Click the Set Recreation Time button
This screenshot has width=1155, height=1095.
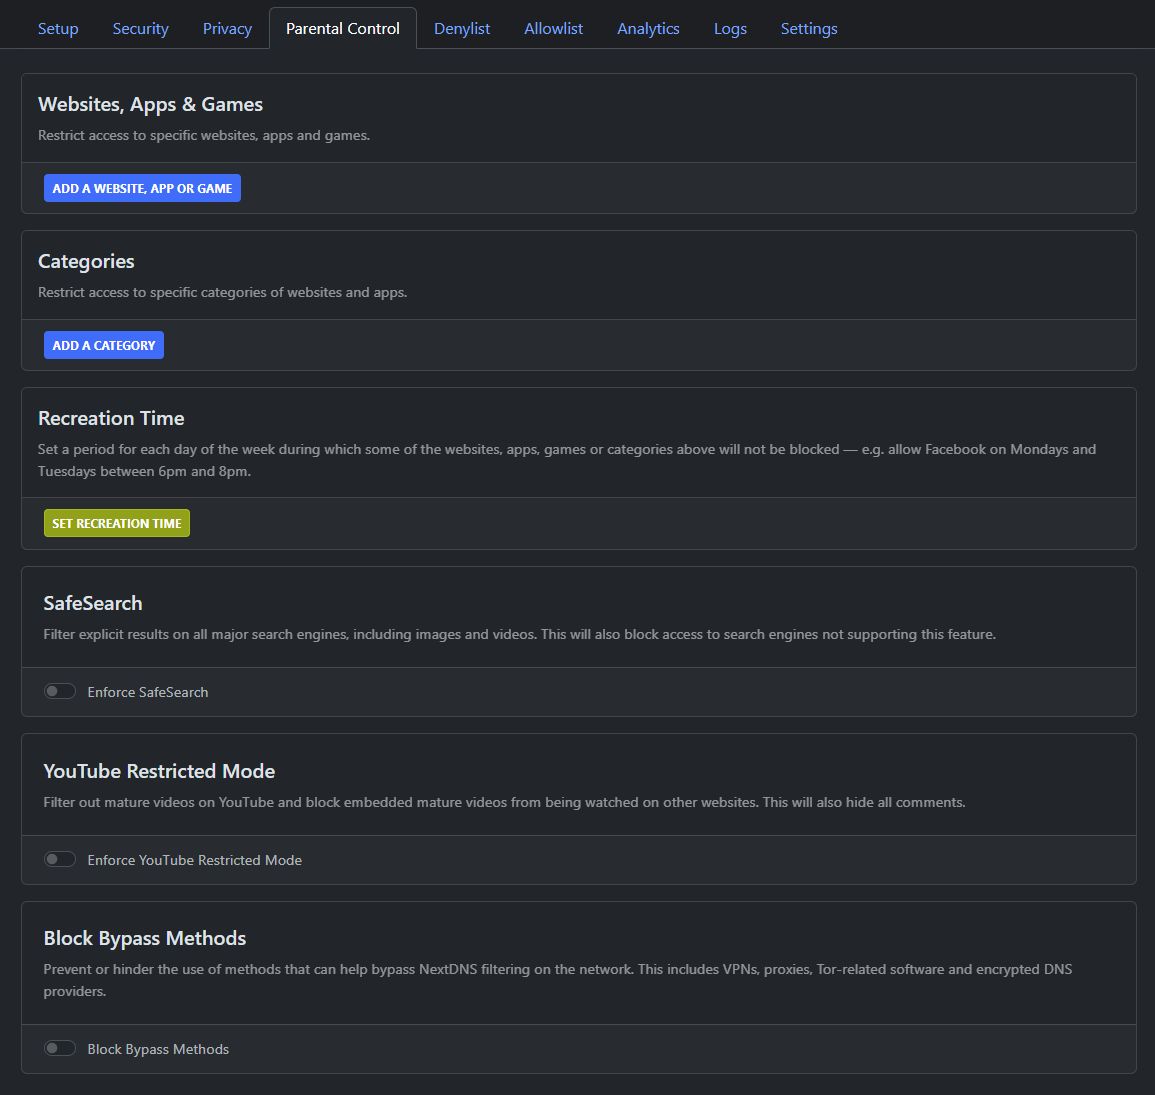coord(117,523)
